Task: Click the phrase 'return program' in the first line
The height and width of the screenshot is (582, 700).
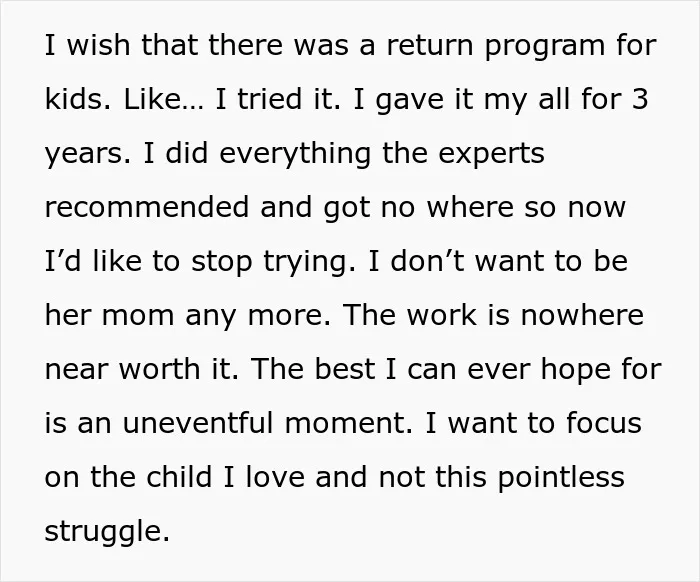Action: tap(495, 46)
